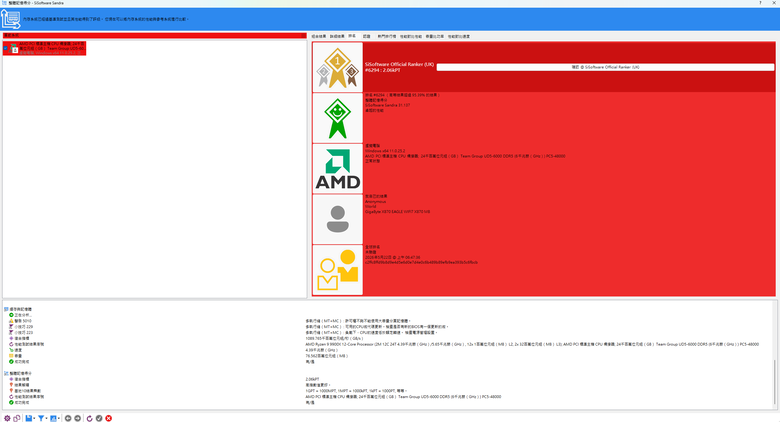Click the benchmark icon in the blue header
This screenshot has width=780, height=422.
pyautogui.click(x=10, y=19)
